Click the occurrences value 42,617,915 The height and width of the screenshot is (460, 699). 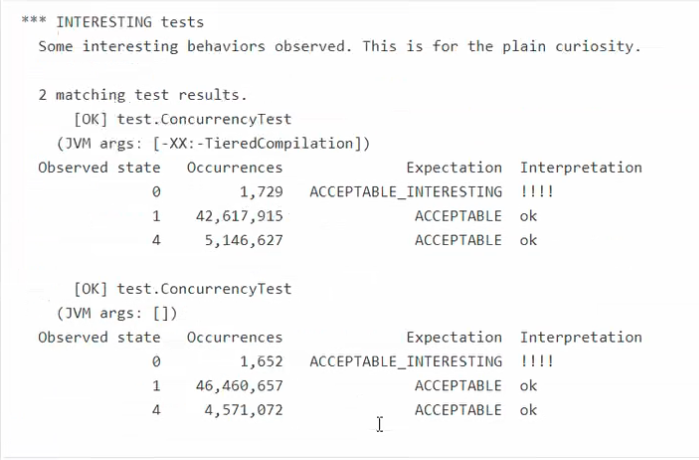[239, 216]
